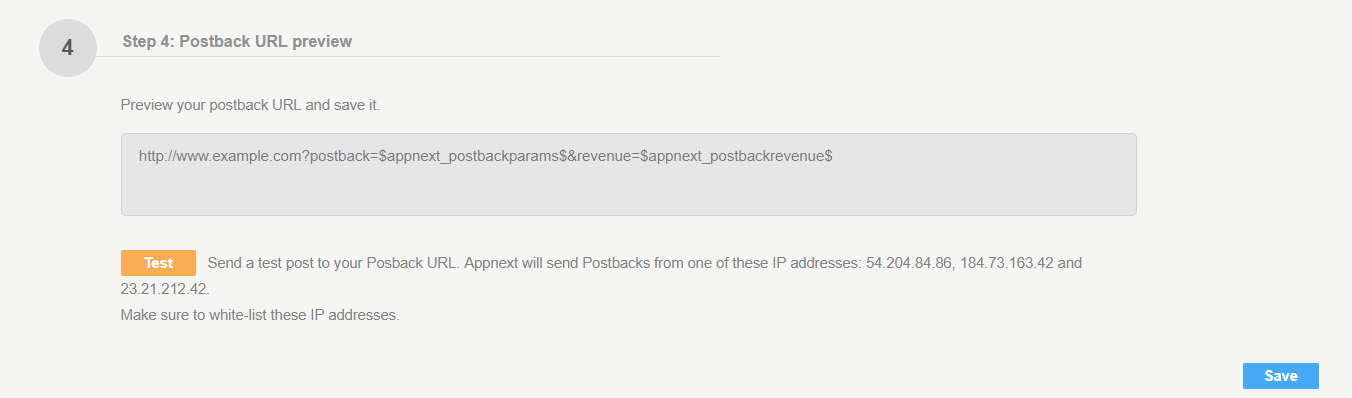Image resolution: width=1352 pixels, height=398 pixels.
Task: Click the 23.21.212.42 IP address
Action: [x=164, y=289]
